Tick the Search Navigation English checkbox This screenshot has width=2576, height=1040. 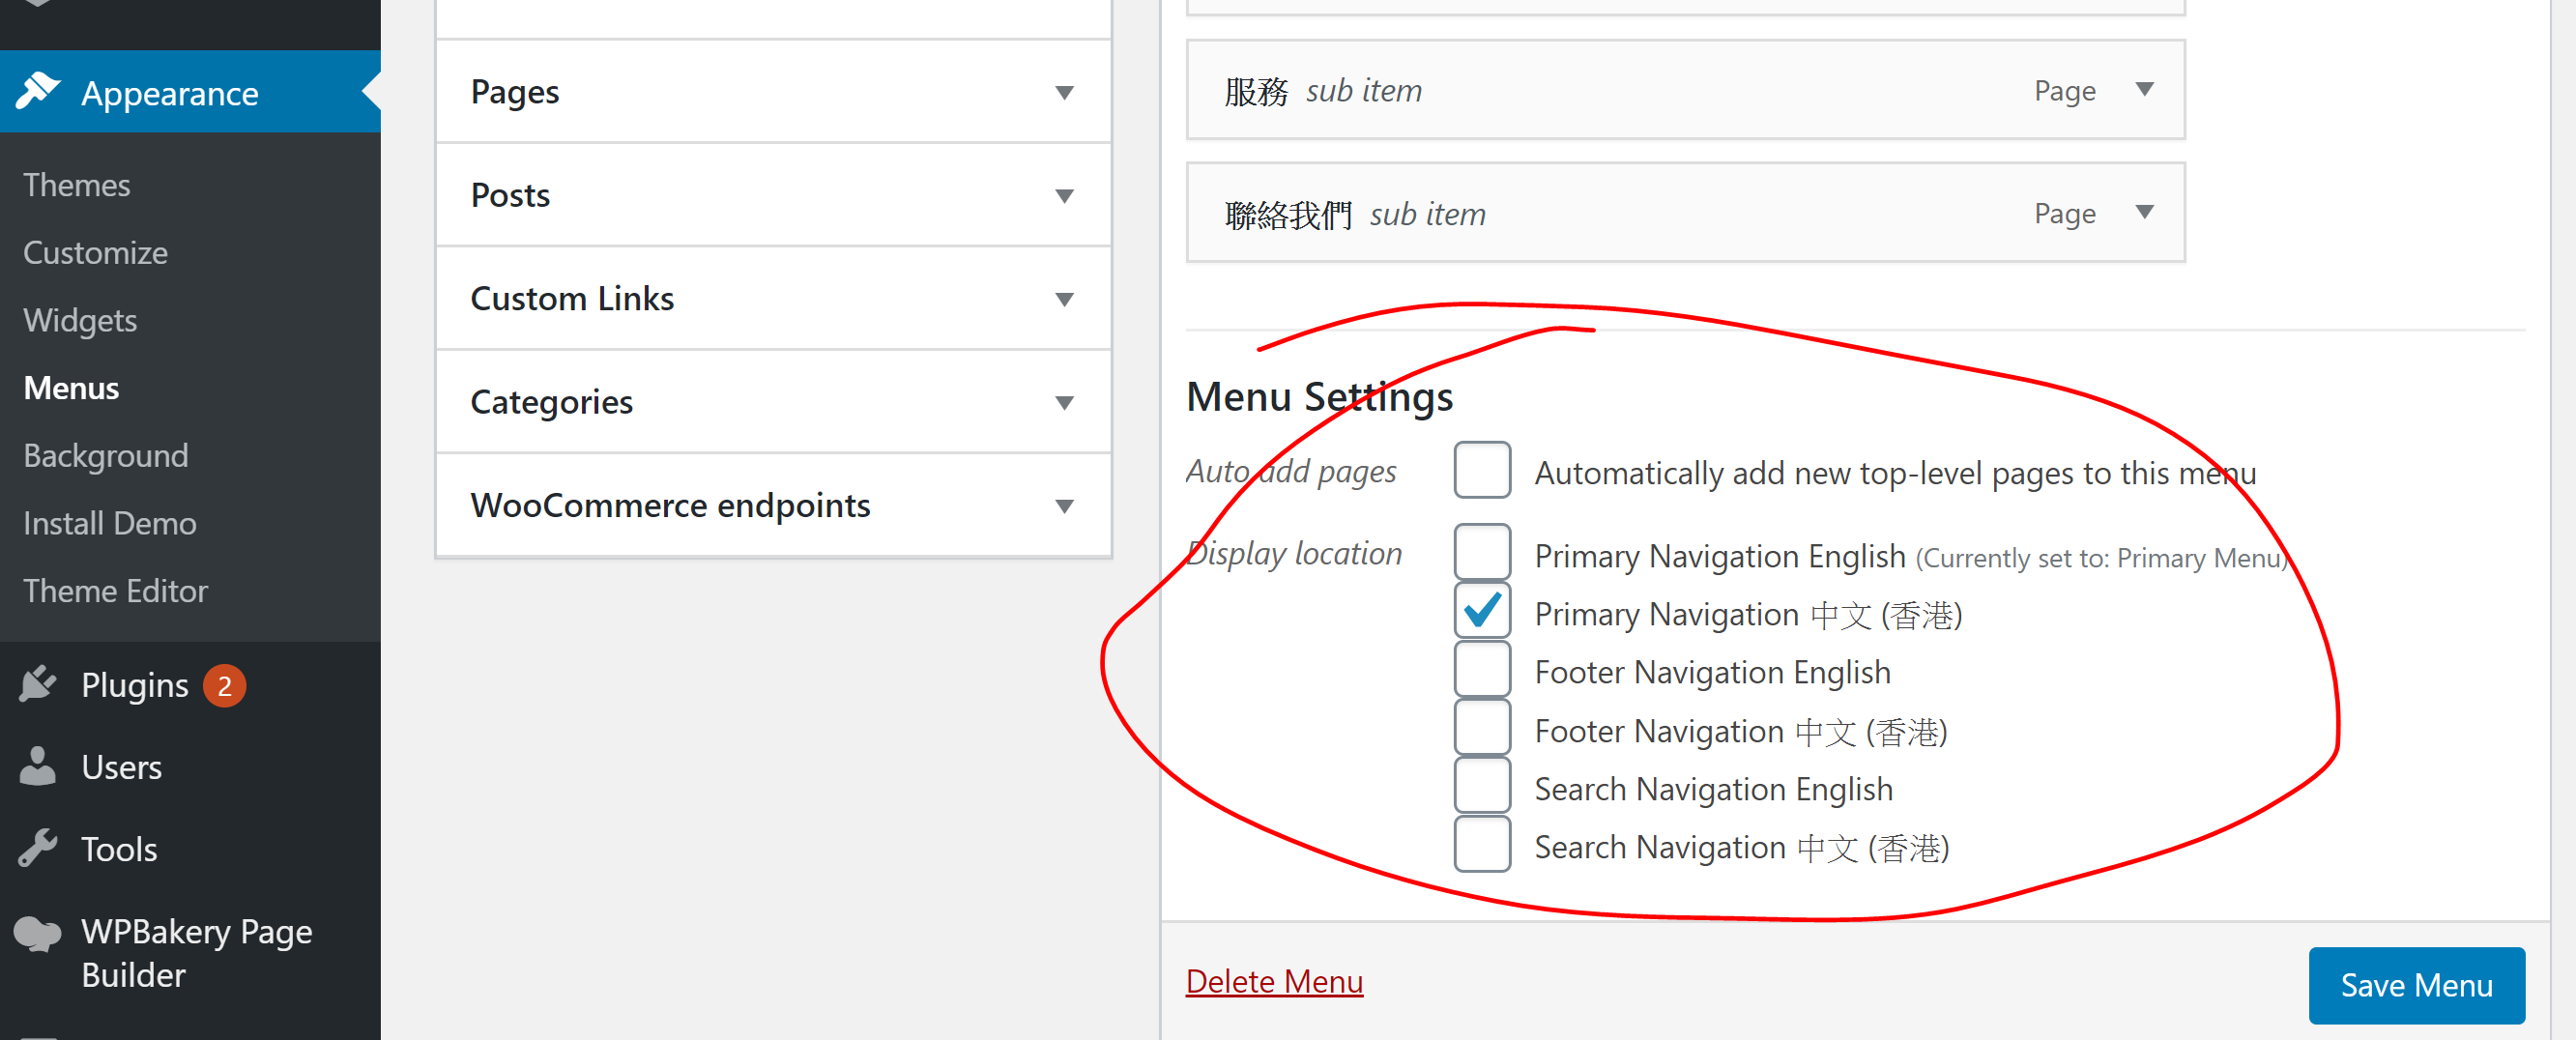tap(1481, 786)
